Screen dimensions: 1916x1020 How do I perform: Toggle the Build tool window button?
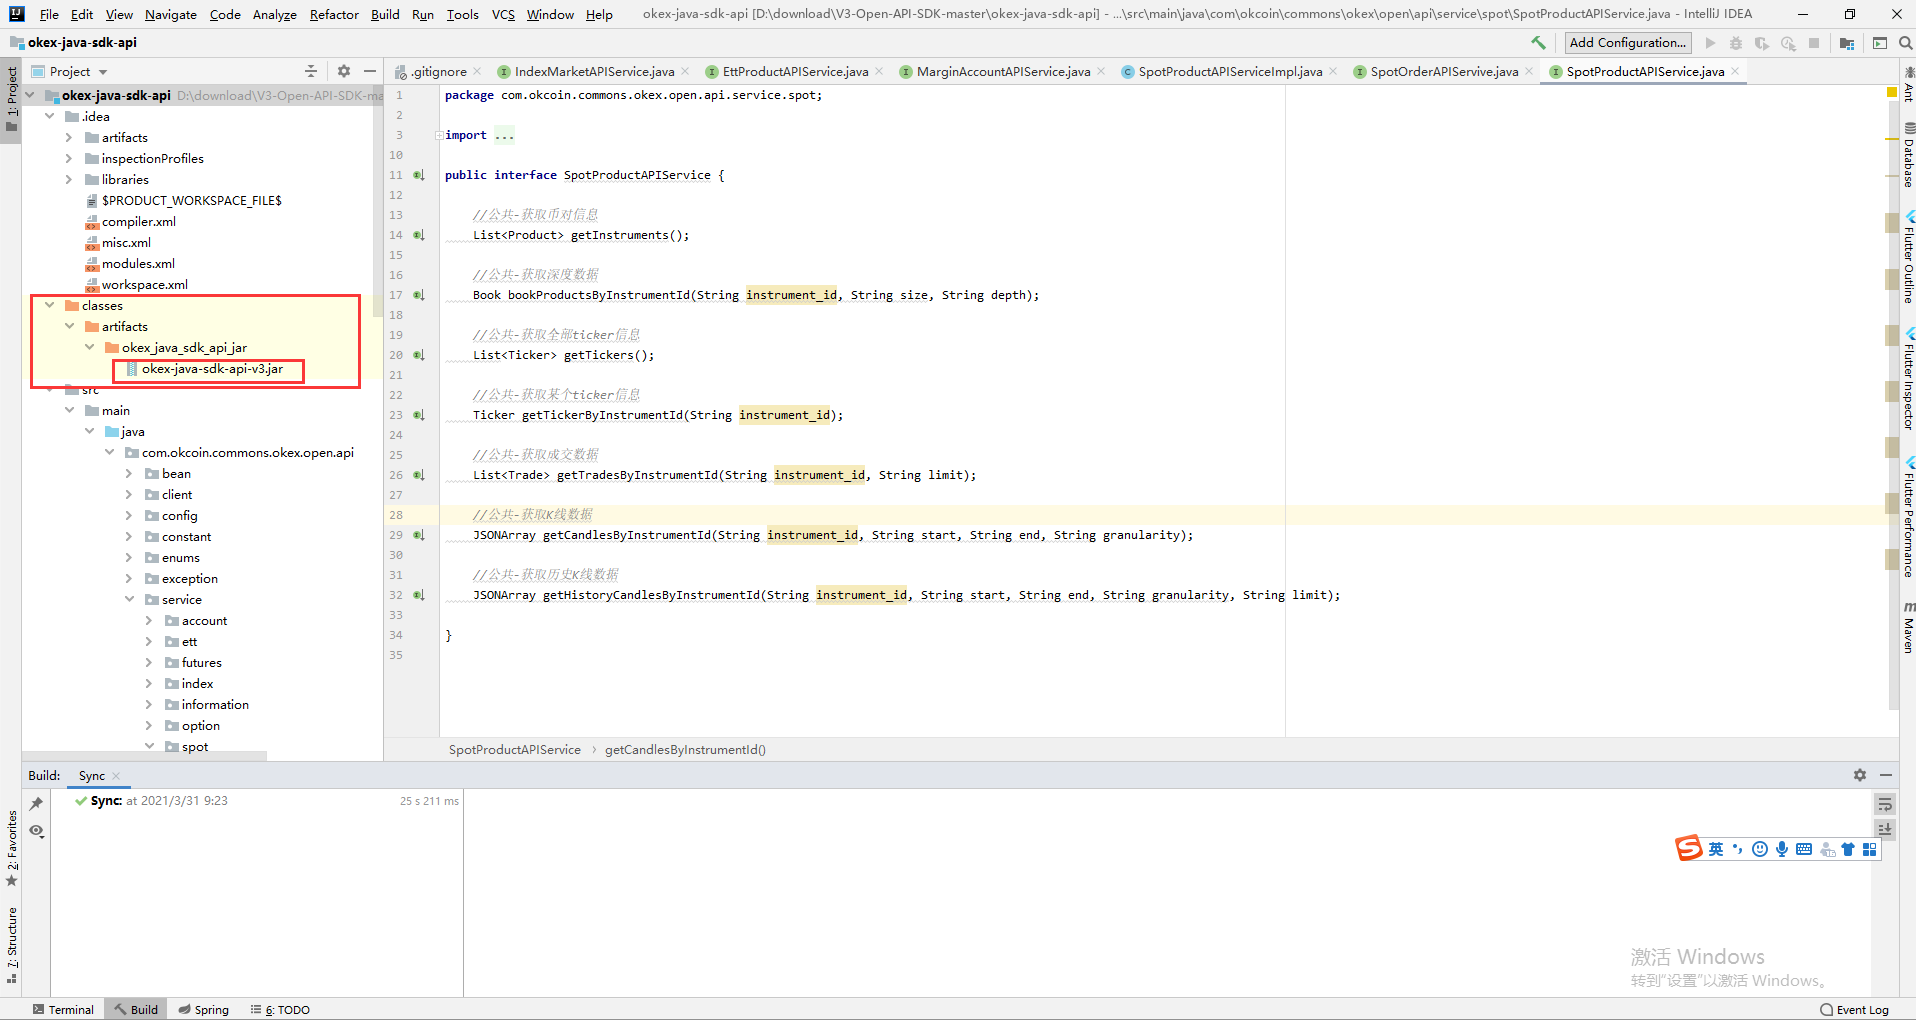(136, 1009)
